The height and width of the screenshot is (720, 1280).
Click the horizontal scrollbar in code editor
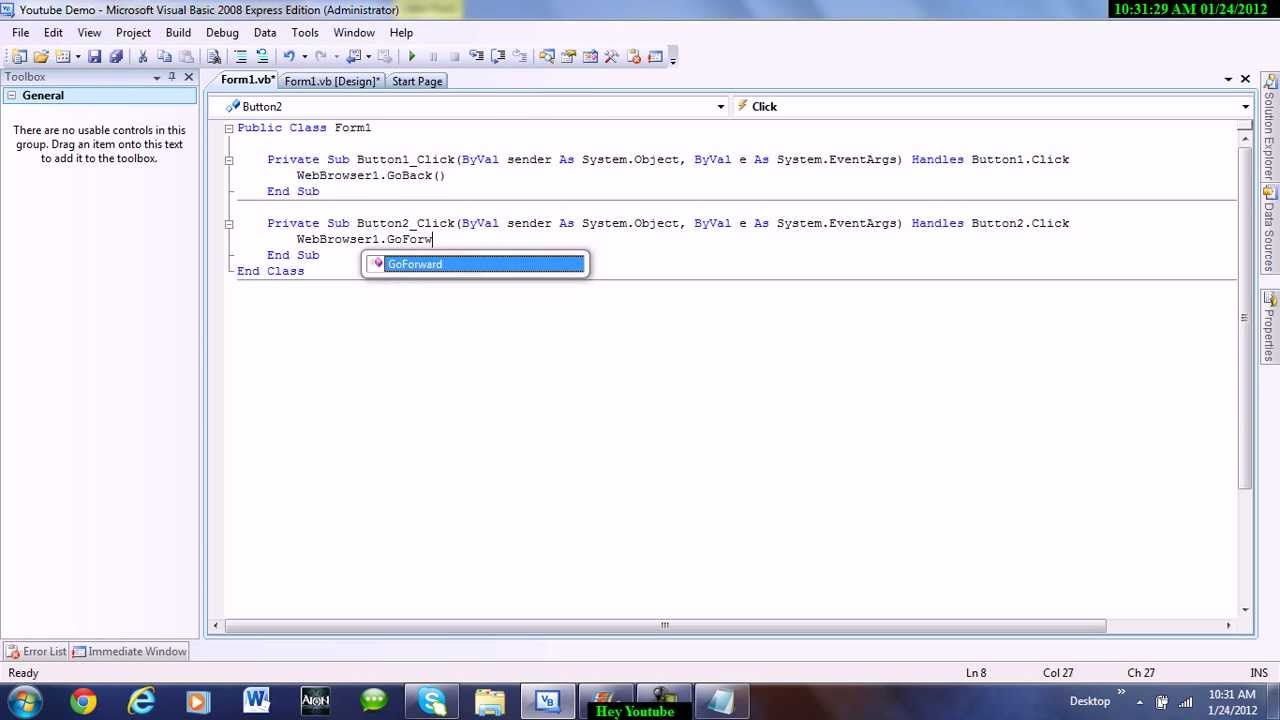pyautogui.click(x=665, y=626)
